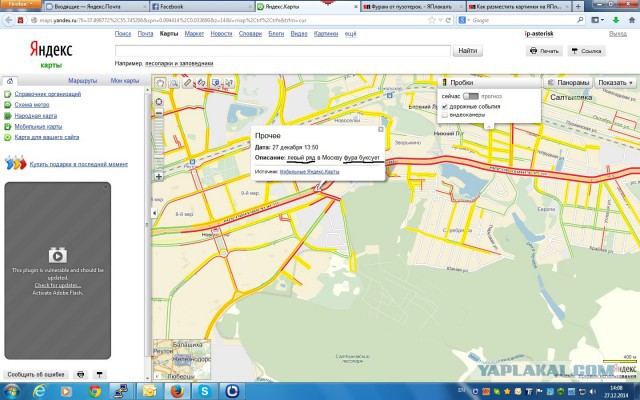Open the Firefox menu button
Image resolution: width=640 pixels, height=400 pixels.
click(x=20, y=4)
